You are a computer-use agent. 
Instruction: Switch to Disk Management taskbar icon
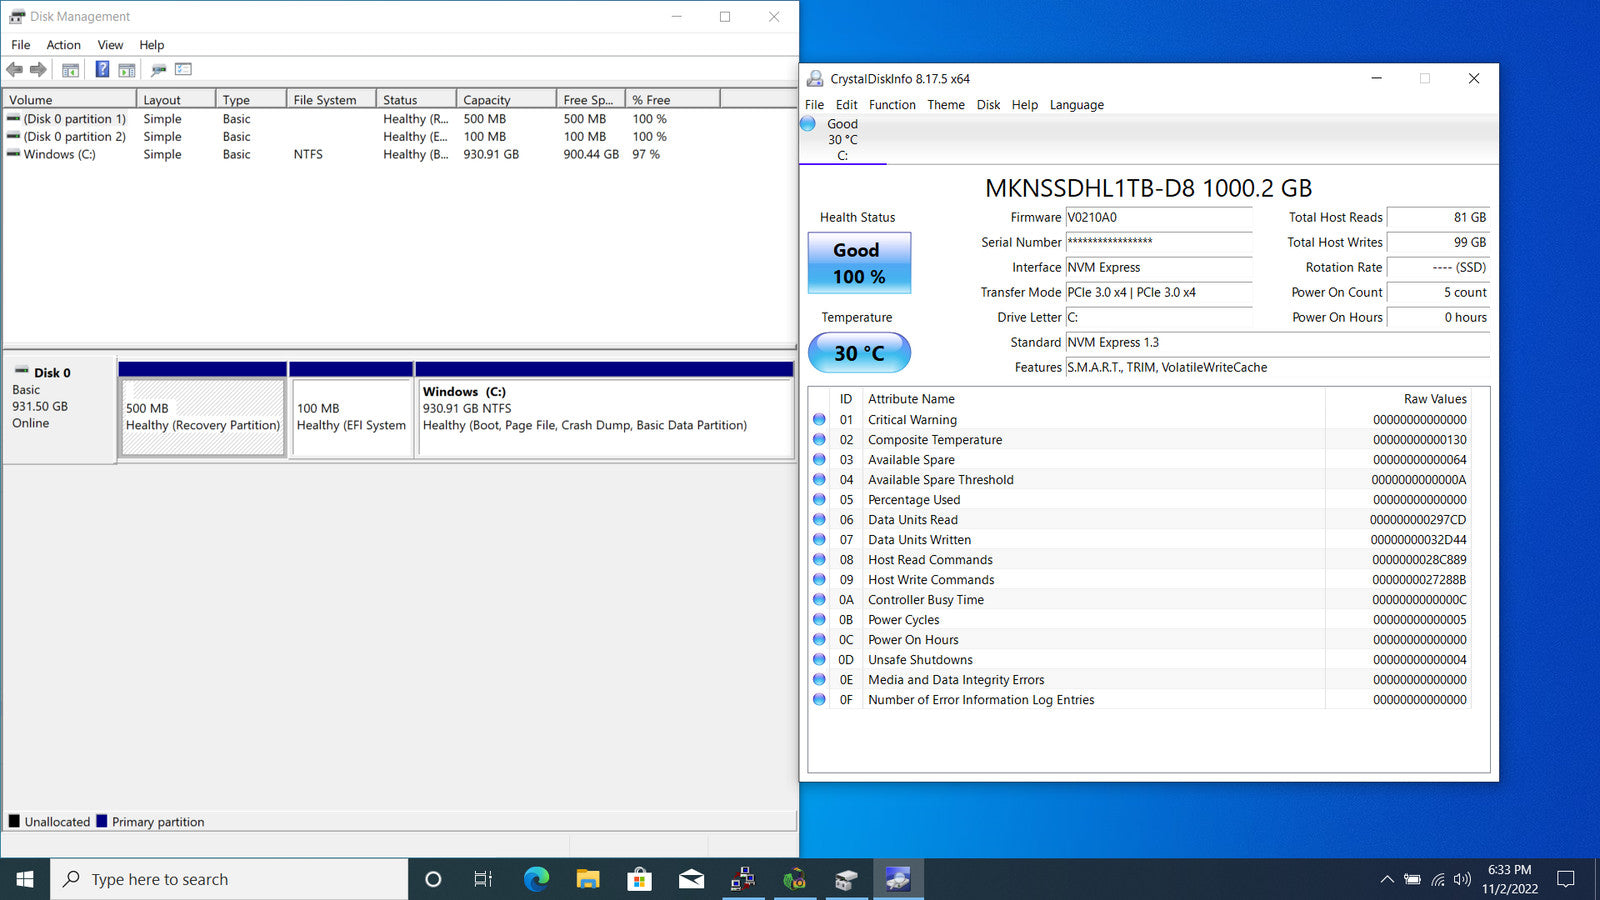pyautogui.click(x=846, y=879)
